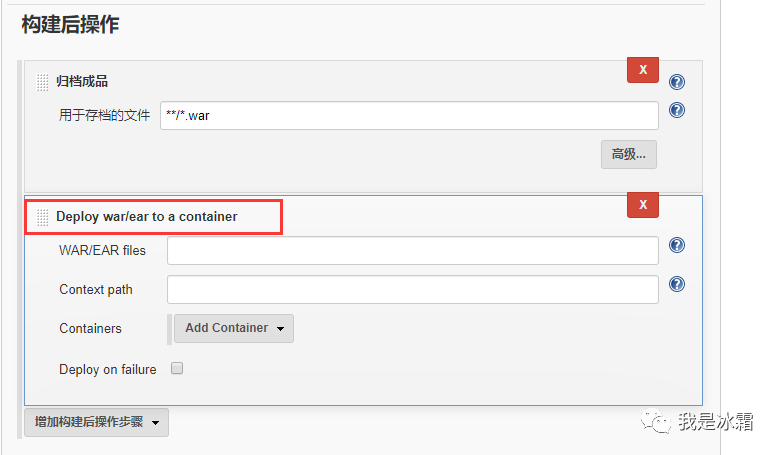Open help for the 归档成品 section
The image size is (778, 455).
click(677, 81)
